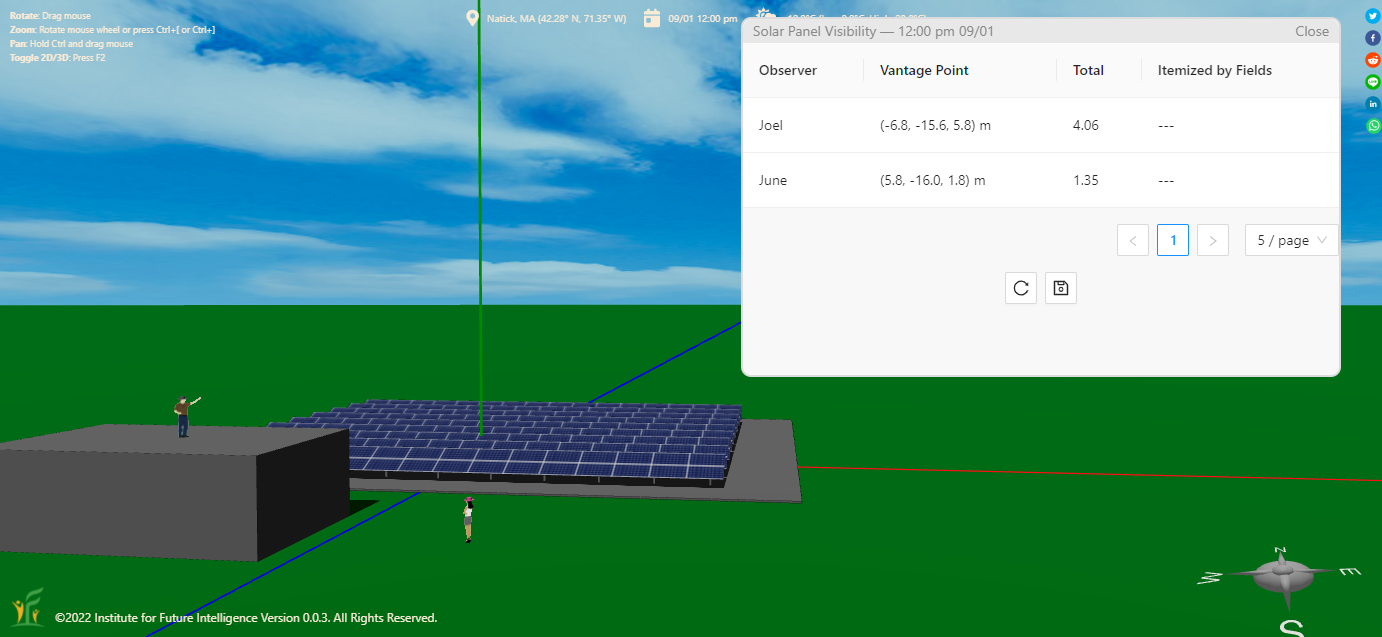This screenshot has height=637, width=1382.
Task: Click the Institute for Future Intelligence logo
Action: pos(27,607)
